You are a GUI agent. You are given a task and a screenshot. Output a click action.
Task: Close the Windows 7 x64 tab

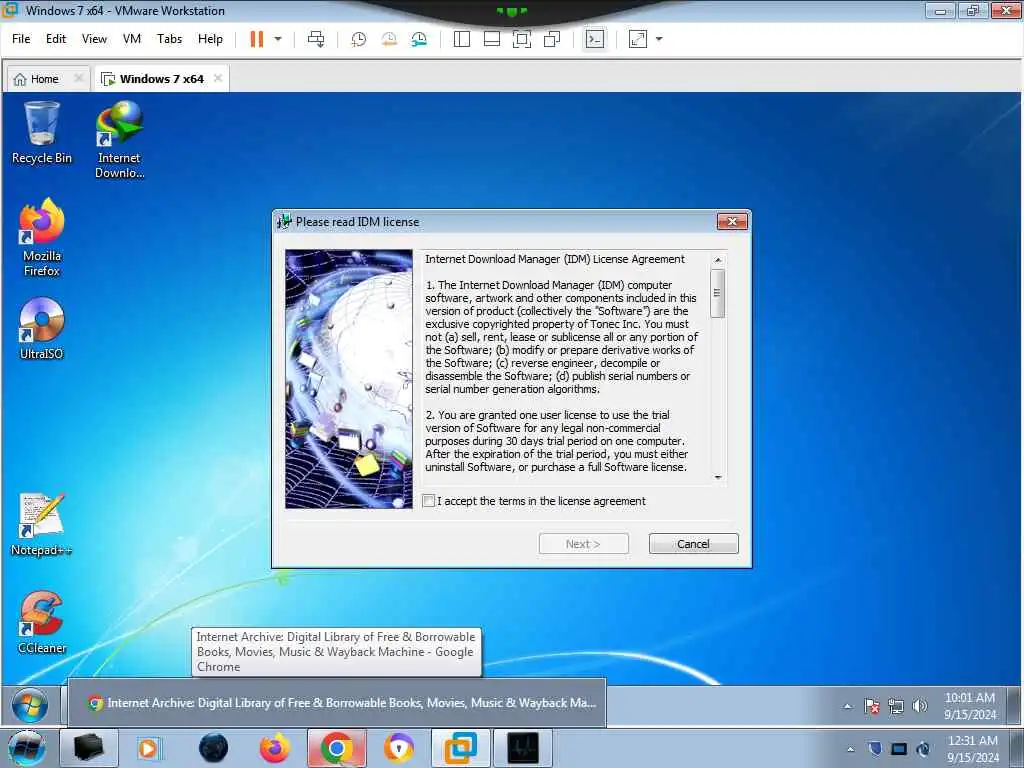(218, 78)
